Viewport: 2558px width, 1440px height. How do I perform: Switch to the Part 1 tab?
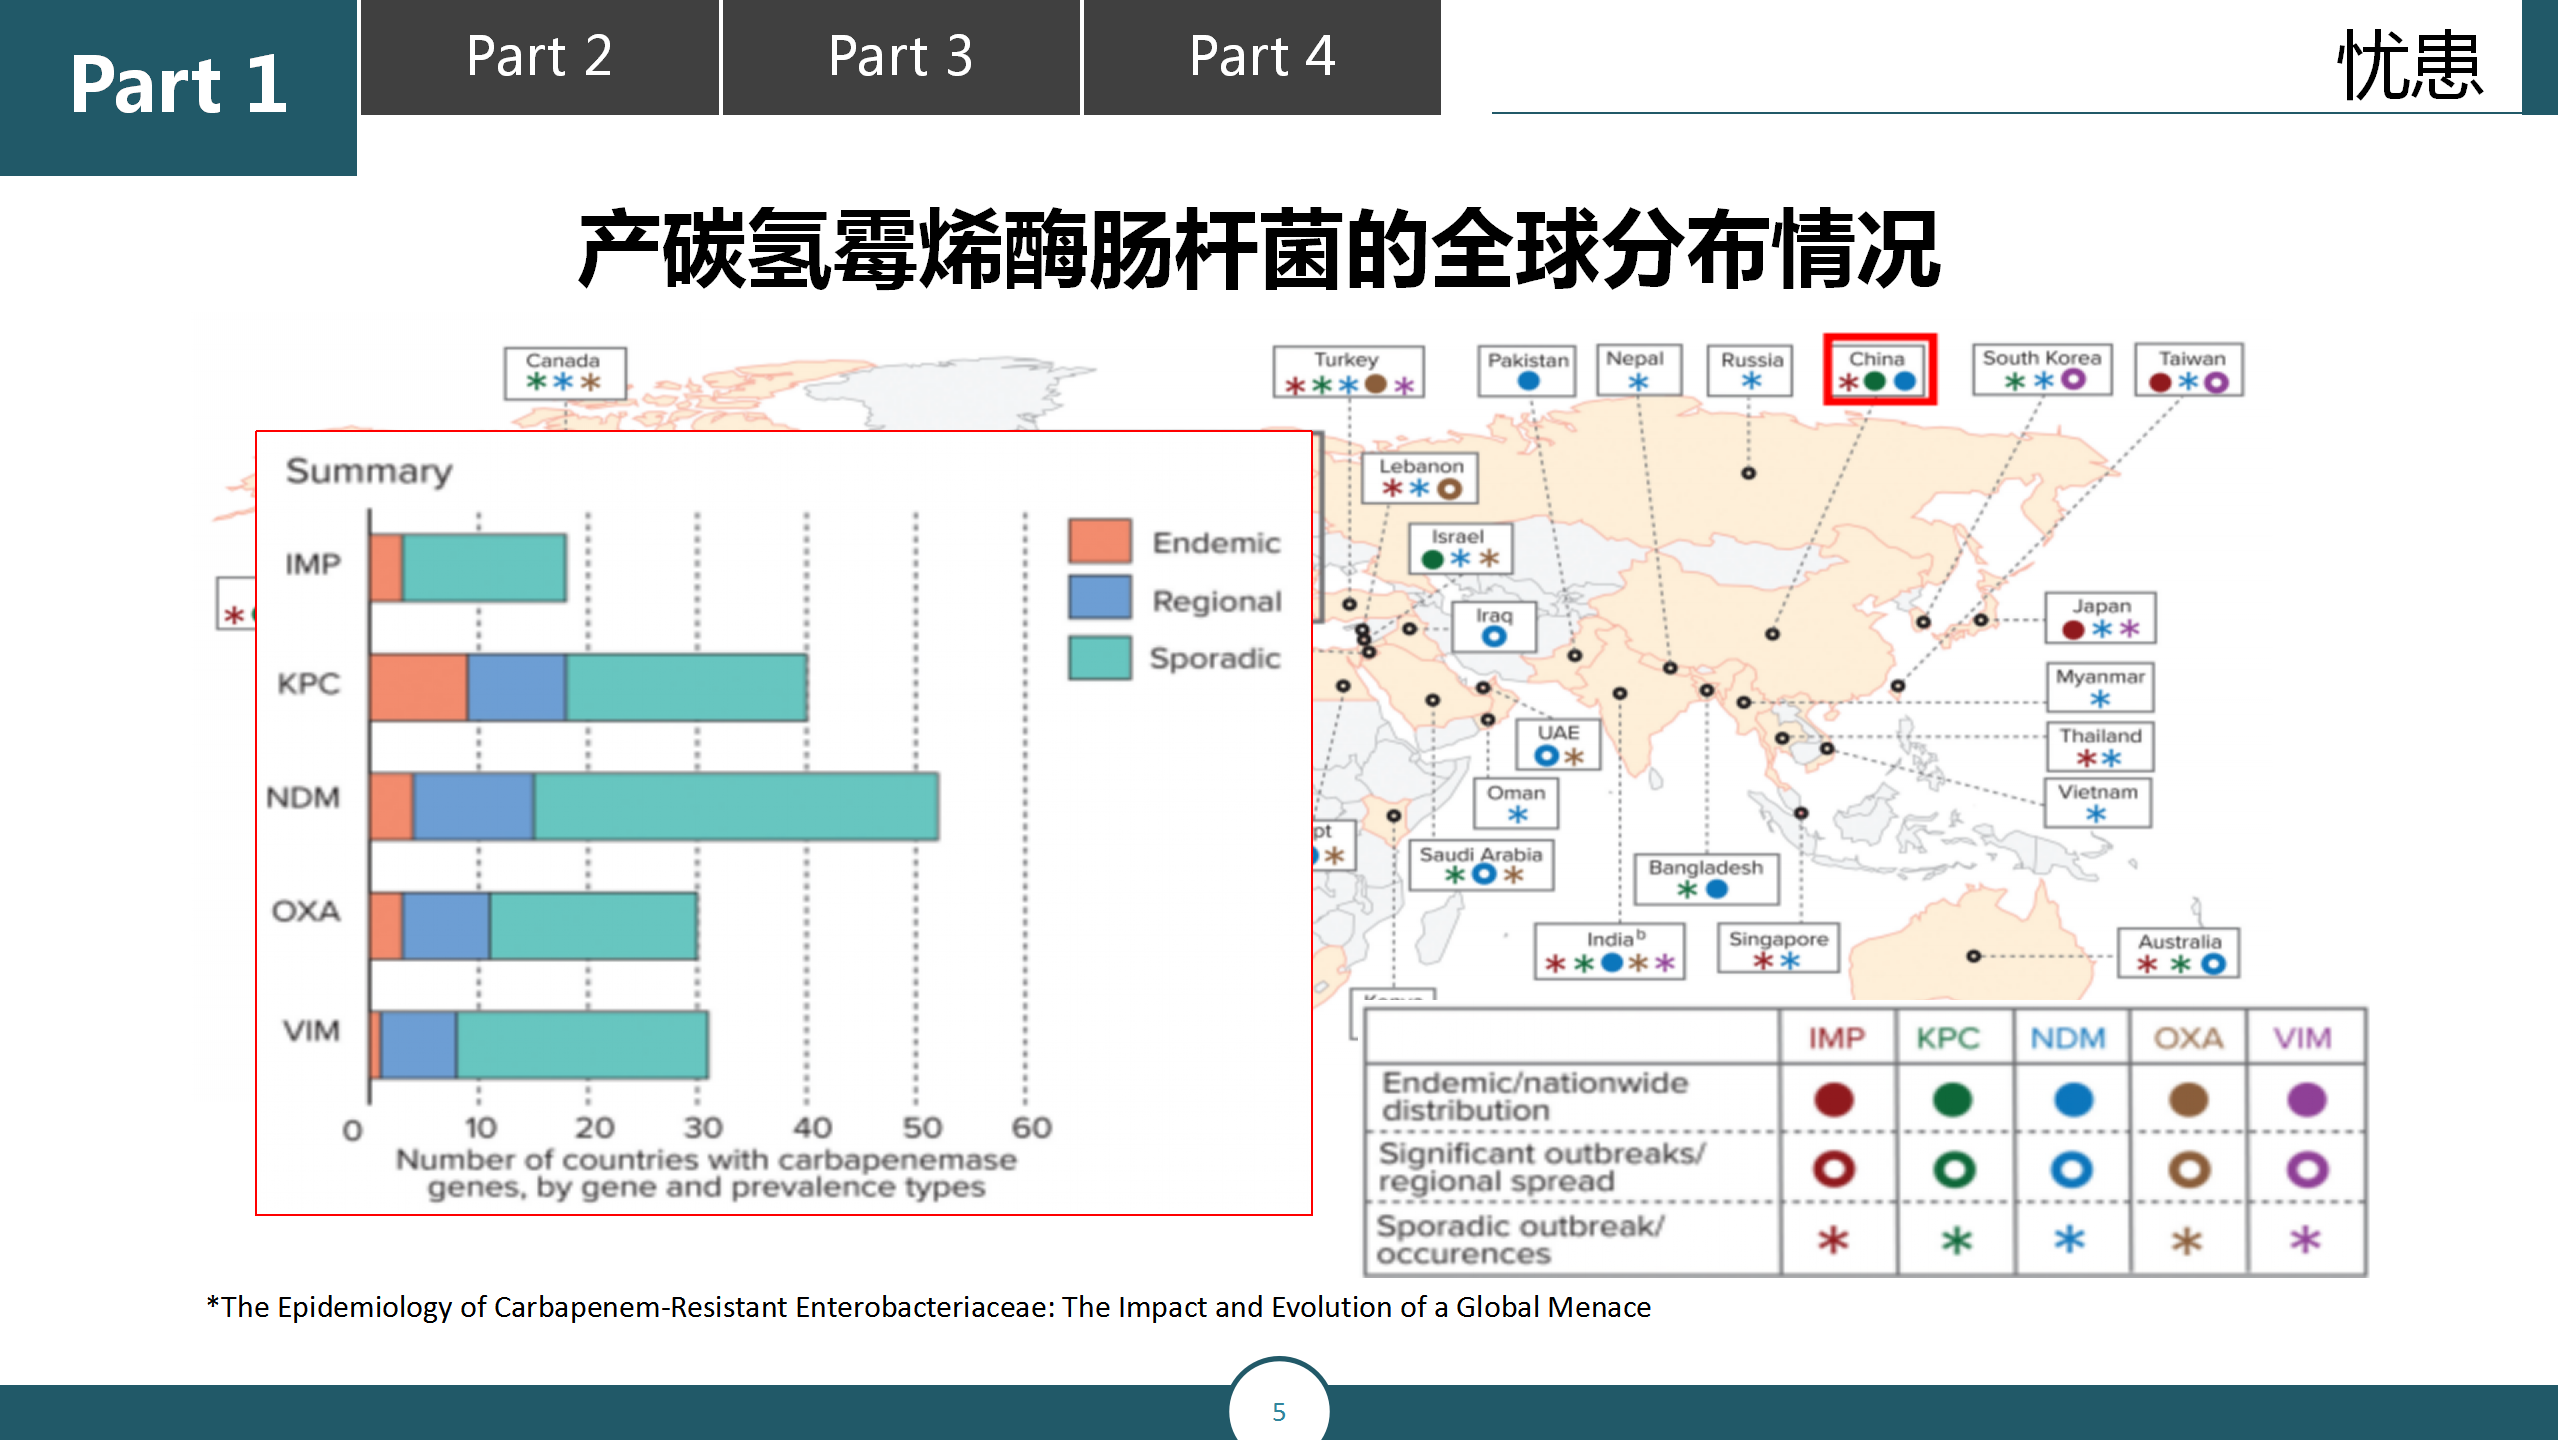tap(178, 87)
